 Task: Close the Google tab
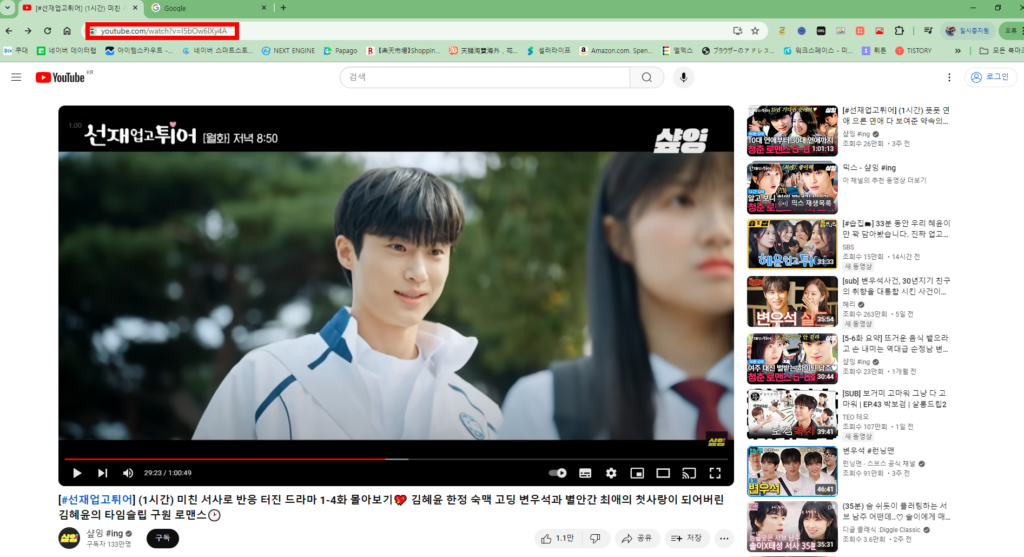(264, 8)
